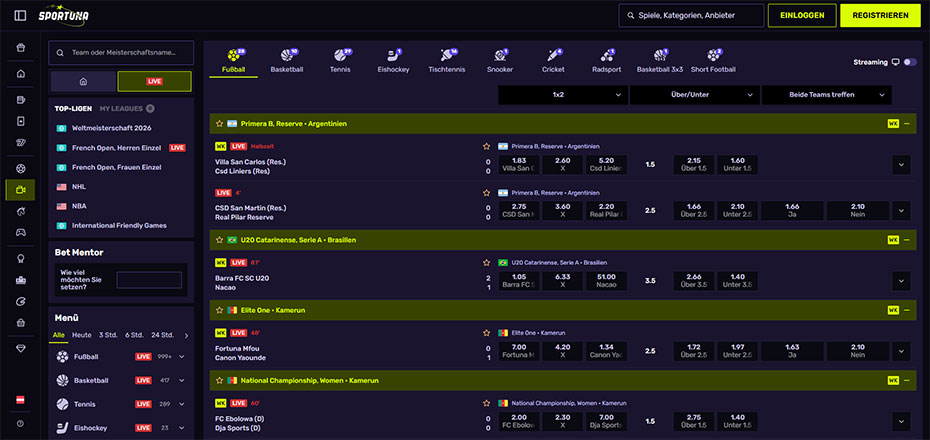Select the Heute time filter tab

tap(82, 335)
